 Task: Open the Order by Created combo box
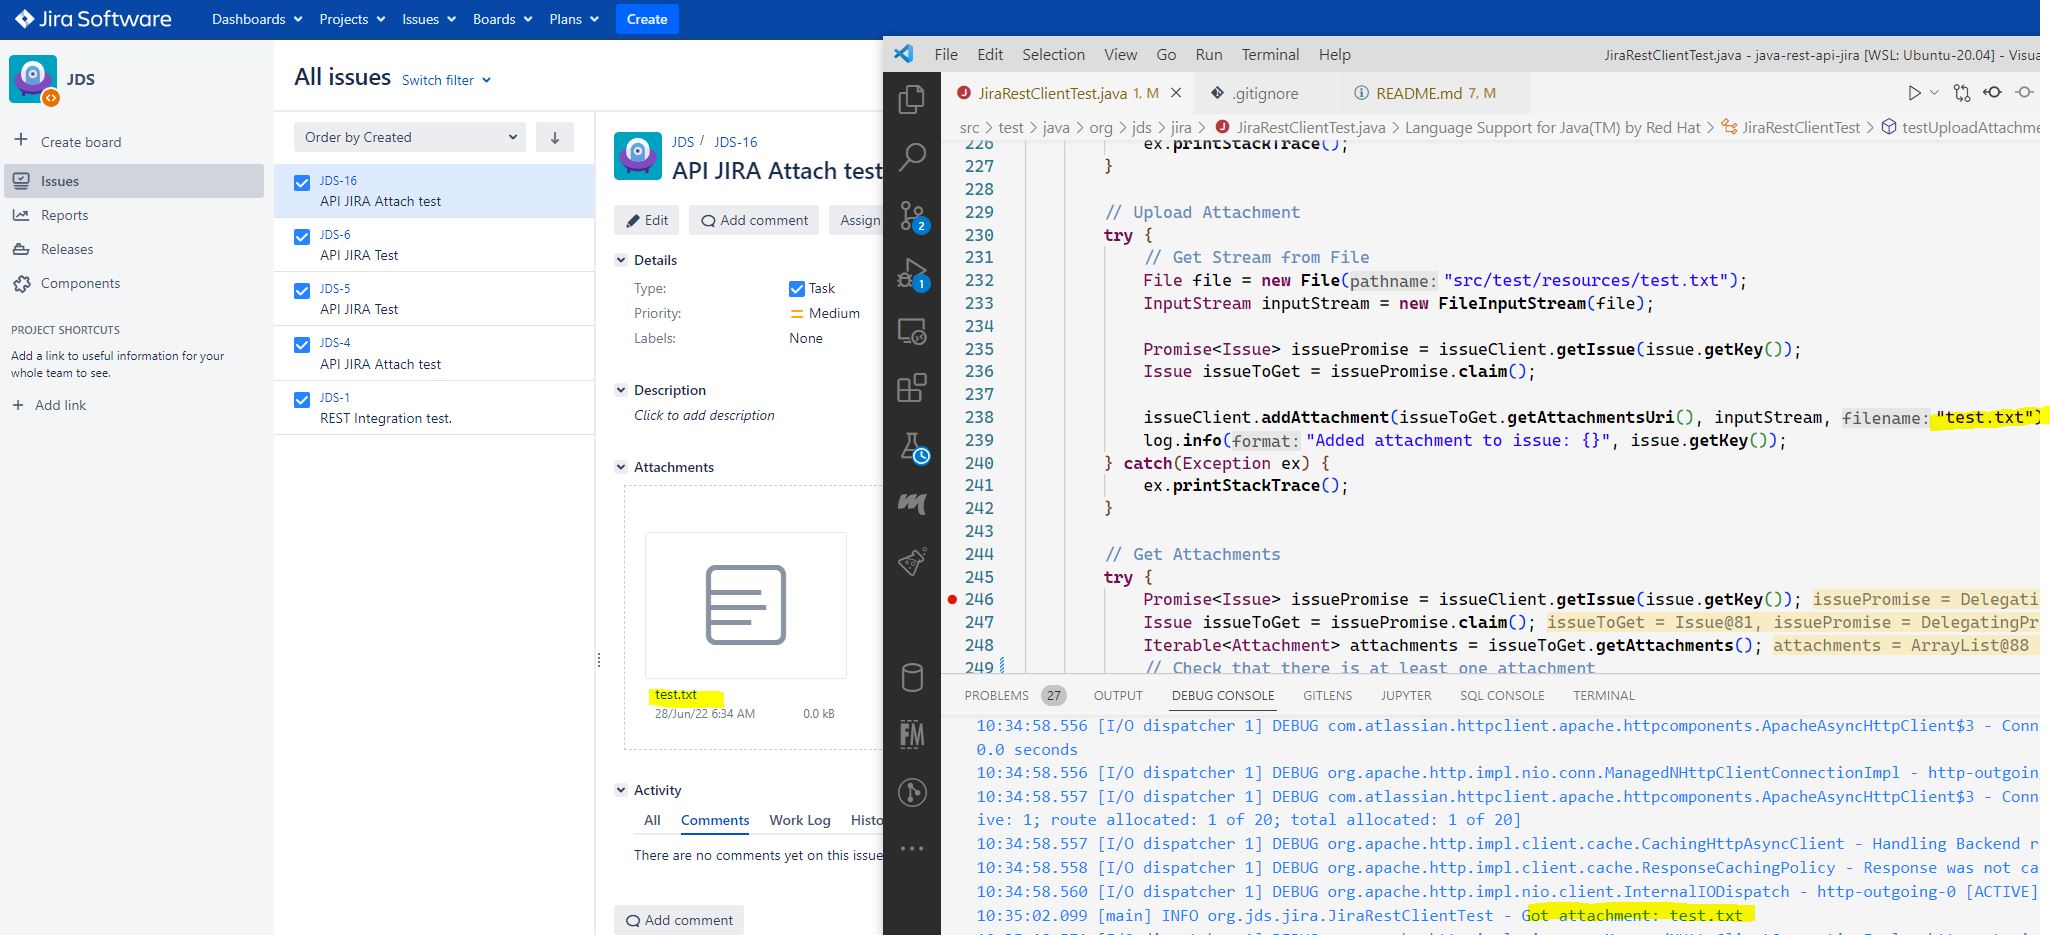pos(410,137)
